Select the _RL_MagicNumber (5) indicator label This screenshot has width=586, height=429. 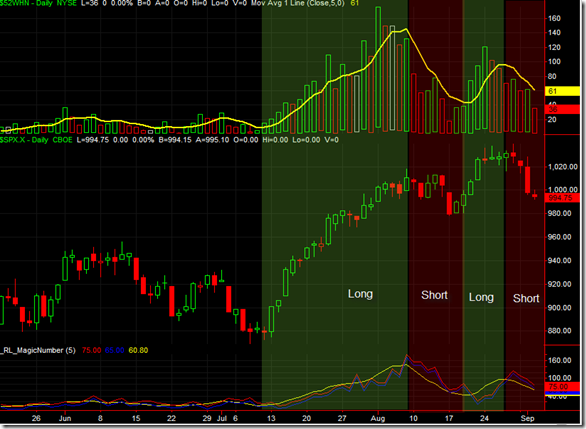click(x=38, y=350)
